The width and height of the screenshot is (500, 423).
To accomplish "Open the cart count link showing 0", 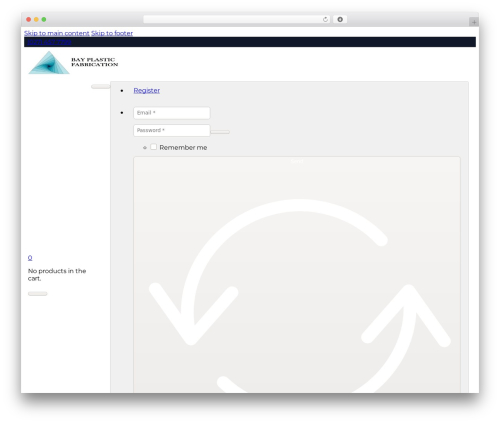I will point(30,258).
